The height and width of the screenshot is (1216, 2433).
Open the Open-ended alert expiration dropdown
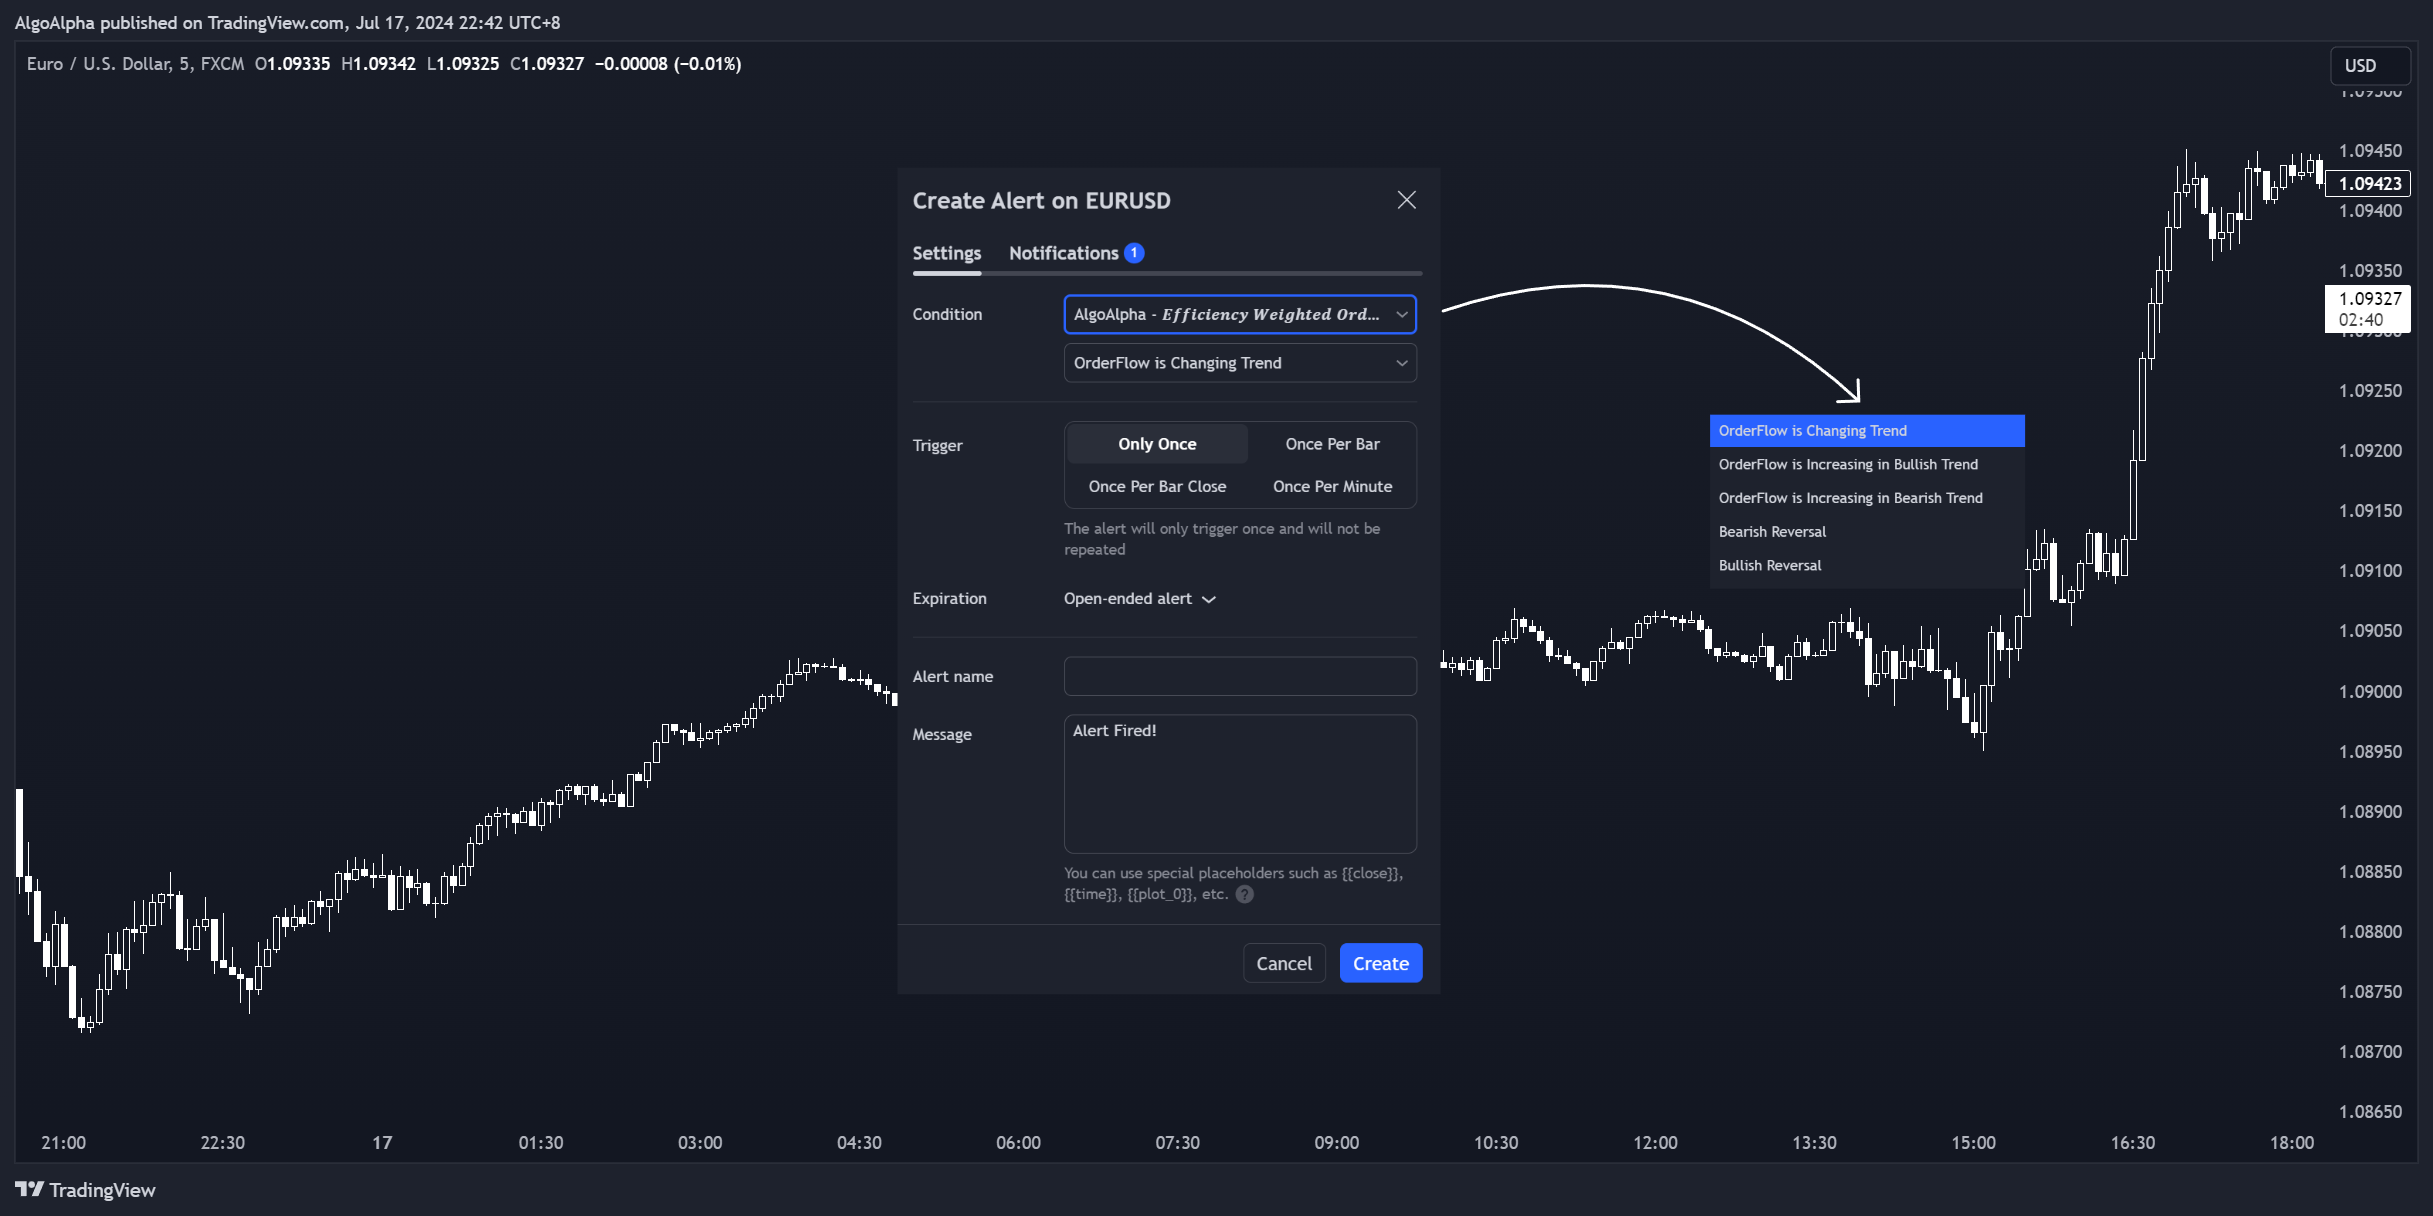pos(1139,598)
